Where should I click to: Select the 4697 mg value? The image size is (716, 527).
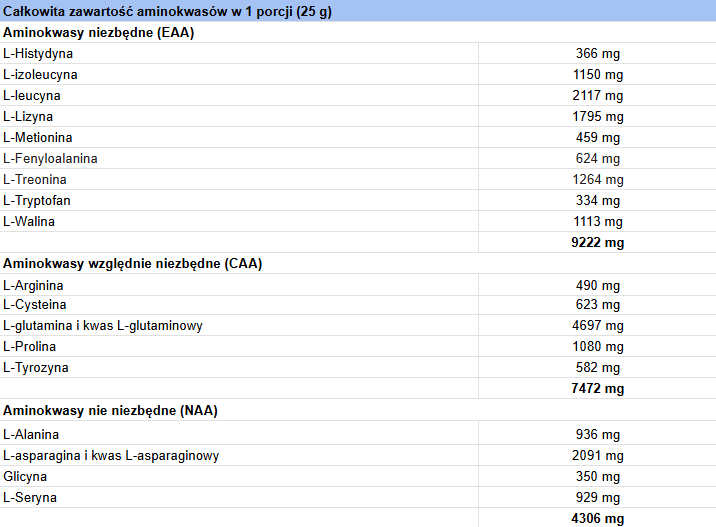(x=598, y=326)
